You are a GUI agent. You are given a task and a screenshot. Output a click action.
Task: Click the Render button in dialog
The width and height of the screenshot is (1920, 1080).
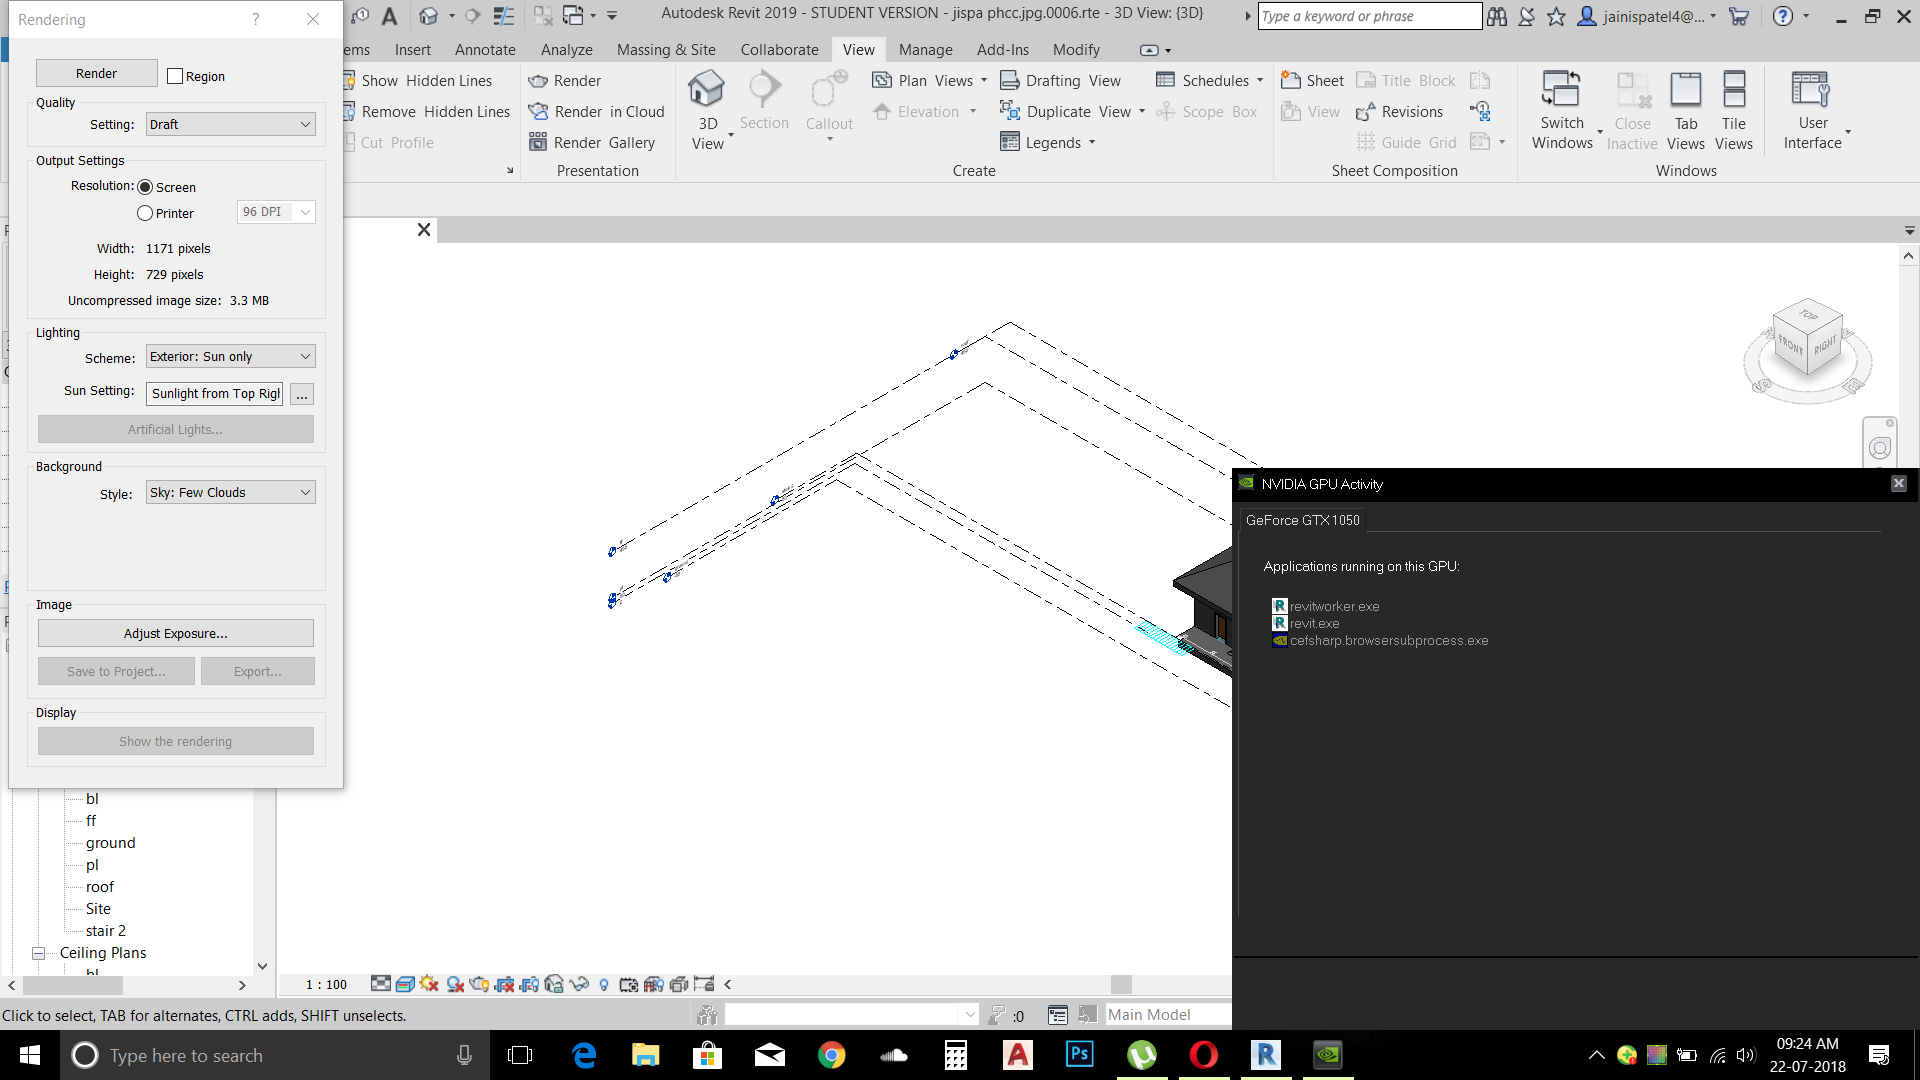tap(96, 73)
